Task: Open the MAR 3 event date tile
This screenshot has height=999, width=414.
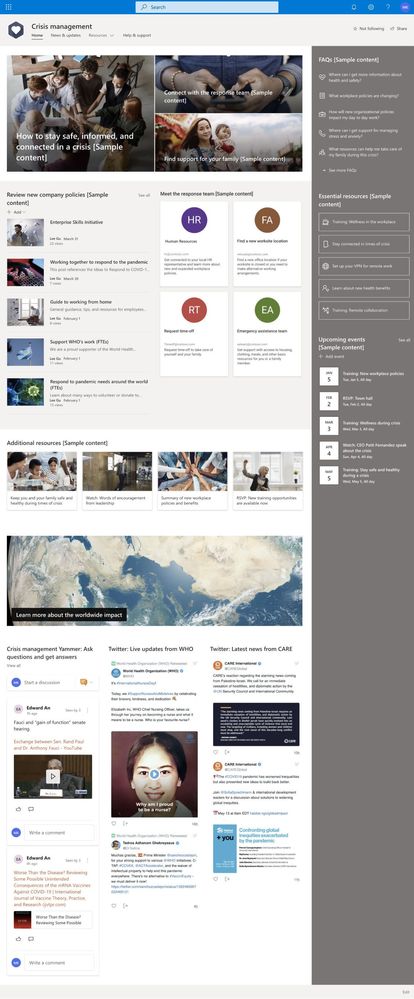Action: [329, 426]
